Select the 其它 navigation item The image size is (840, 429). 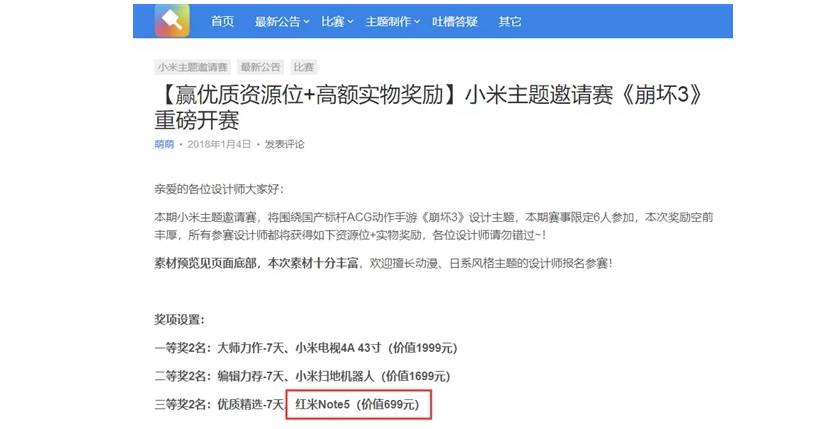coord(509,21)
